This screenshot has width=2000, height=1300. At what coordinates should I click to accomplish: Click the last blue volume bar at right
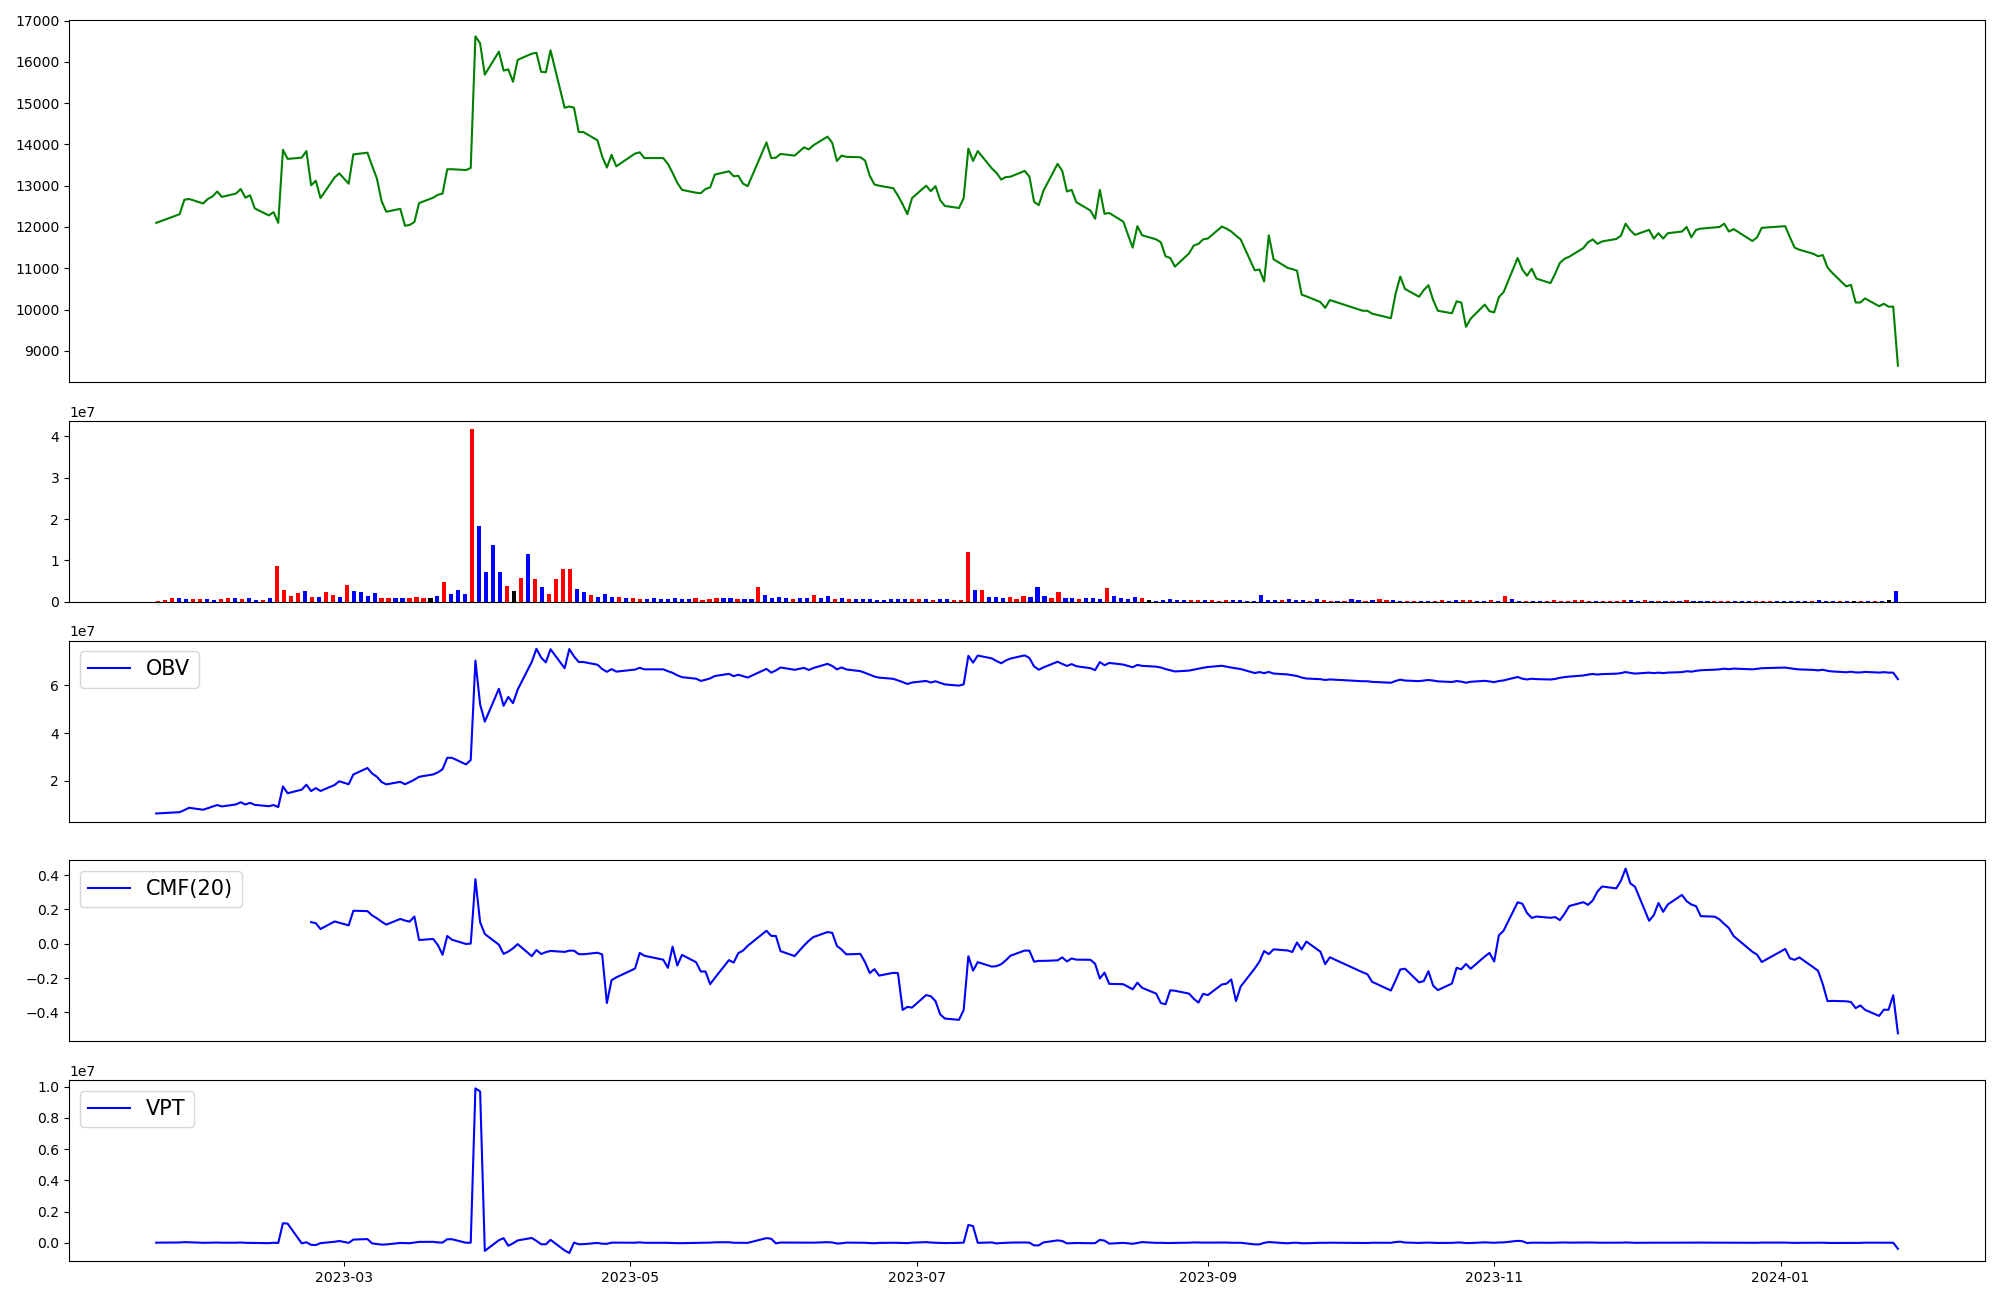coord(1895,596)
